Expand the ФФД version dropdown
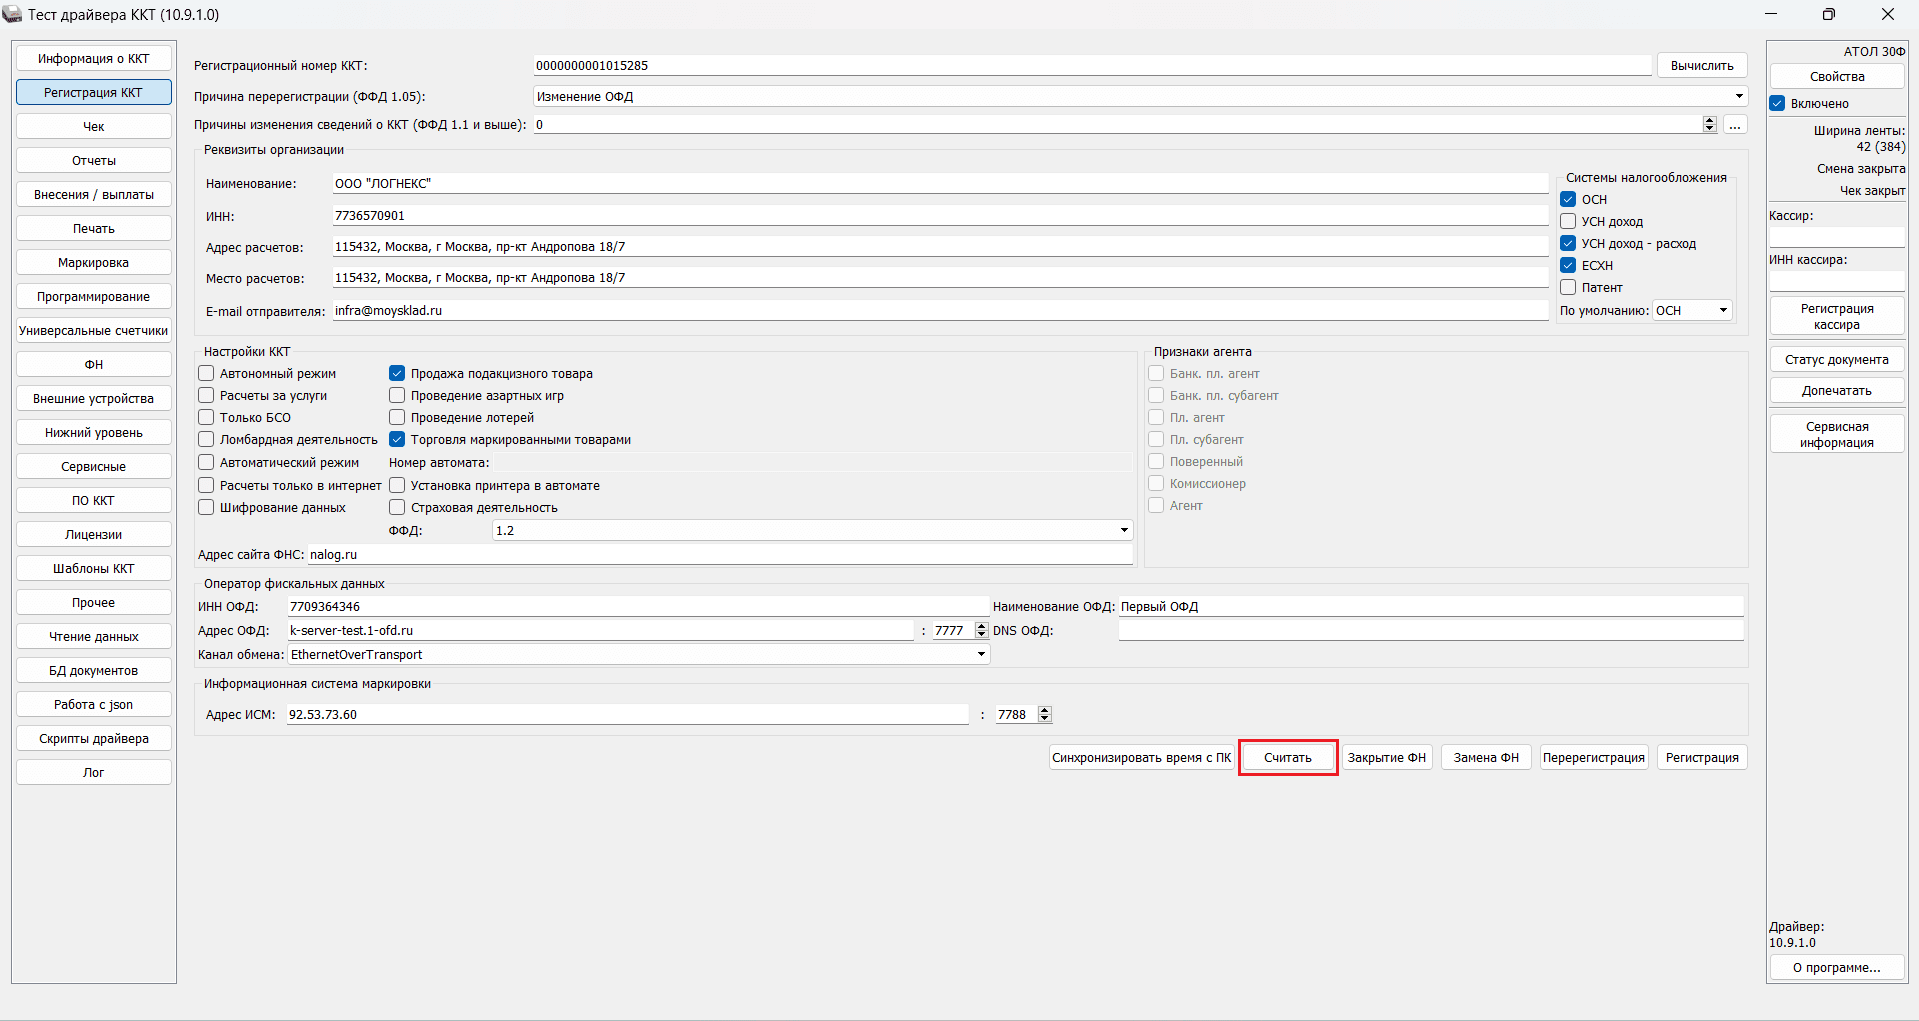 1124,530
